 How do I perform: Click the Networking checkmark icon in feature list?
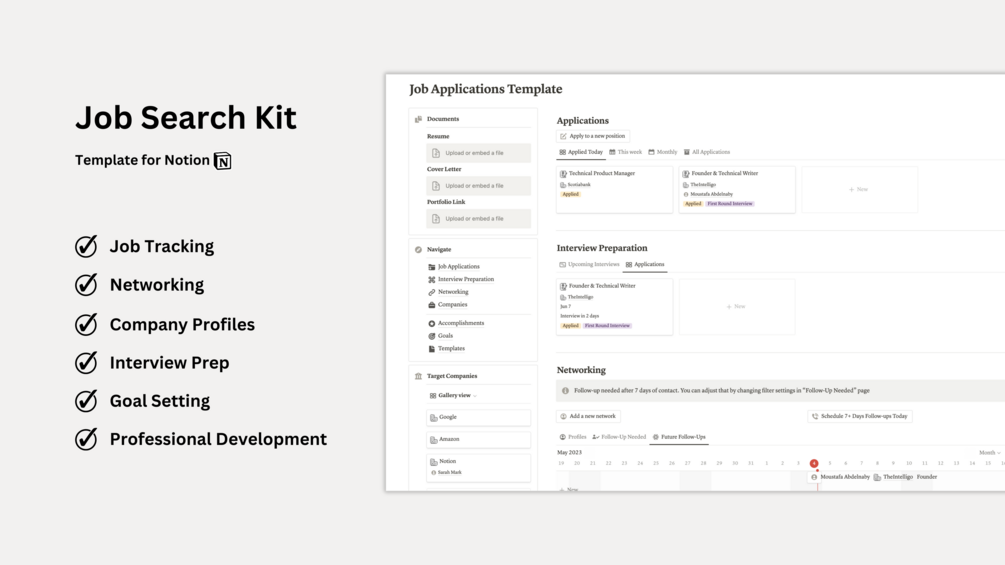click(86, 284)
